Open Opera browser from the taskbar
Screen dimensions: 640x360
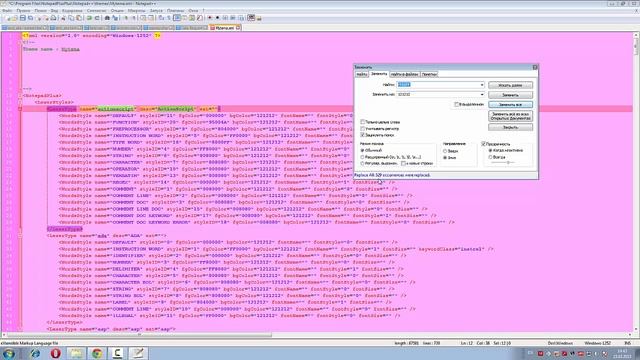tap(56, 353)
